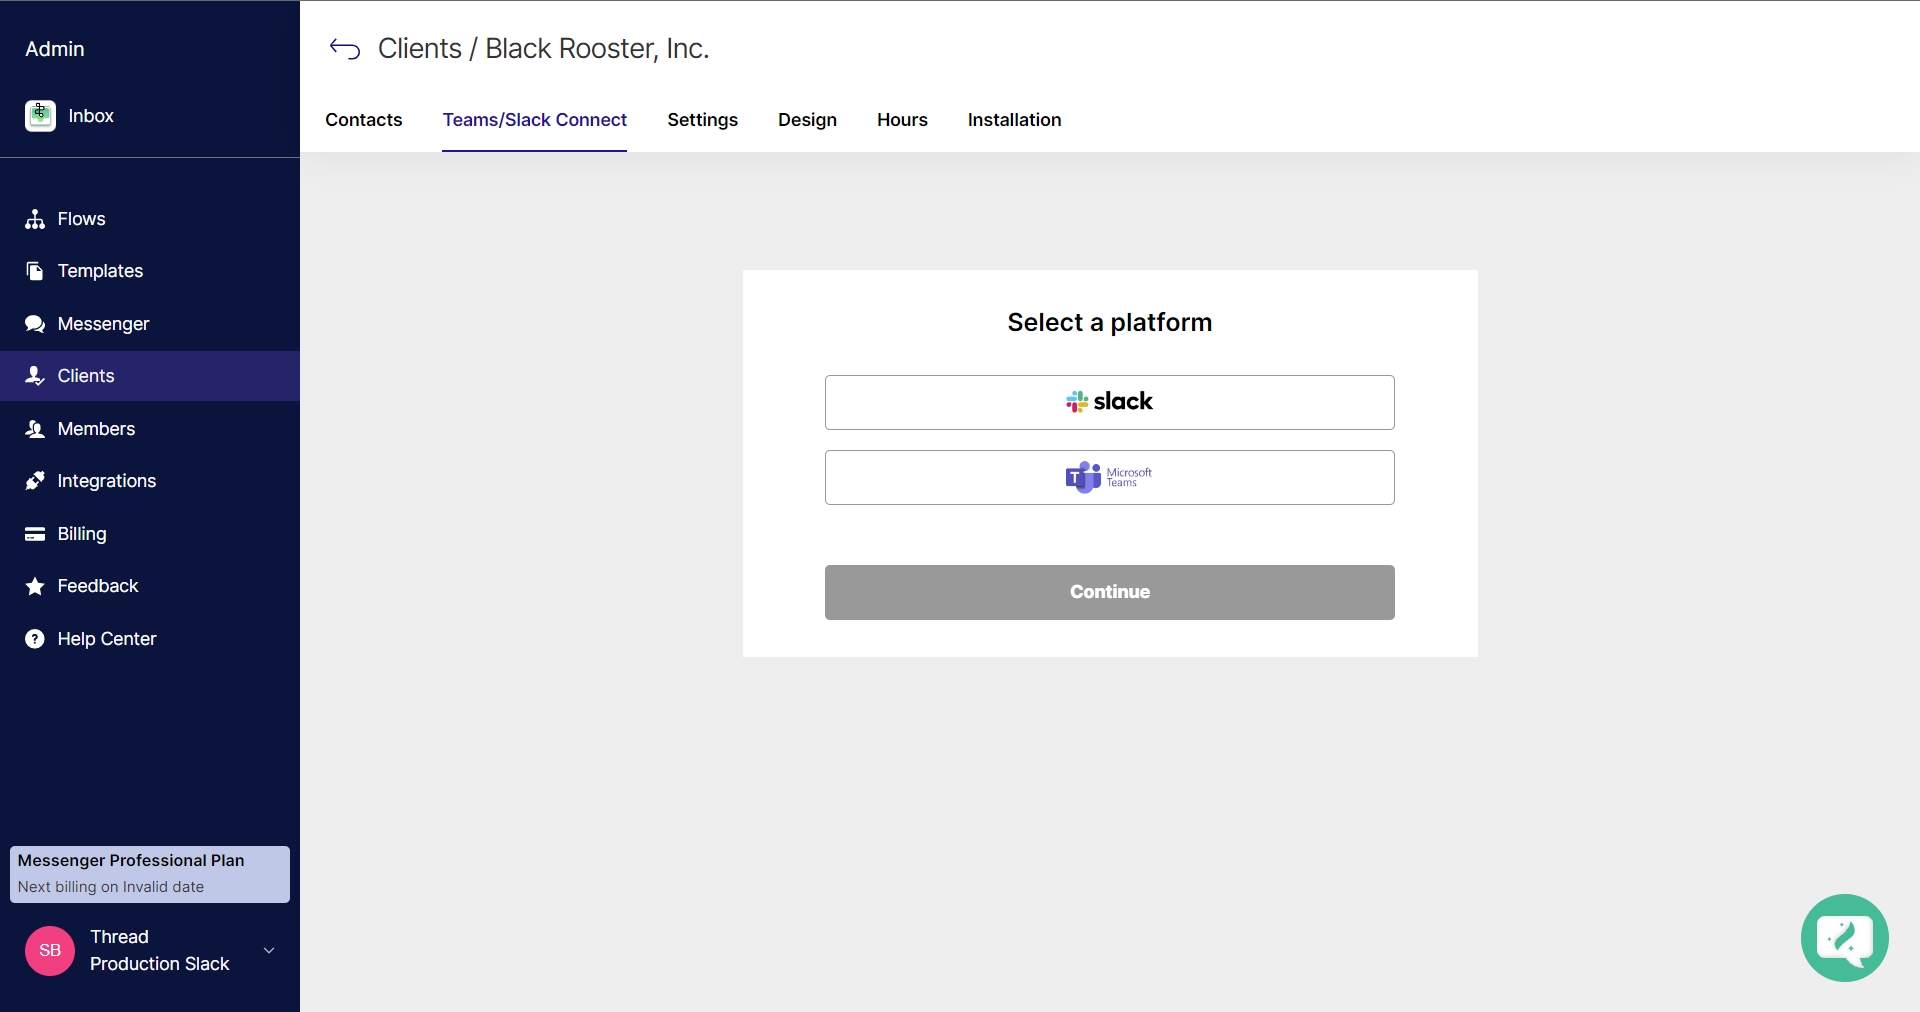Click the Messenger chat bubbles icon
Image resolution: width=1920 pixels, height=1012 pixels.
(x=35, y=324)
